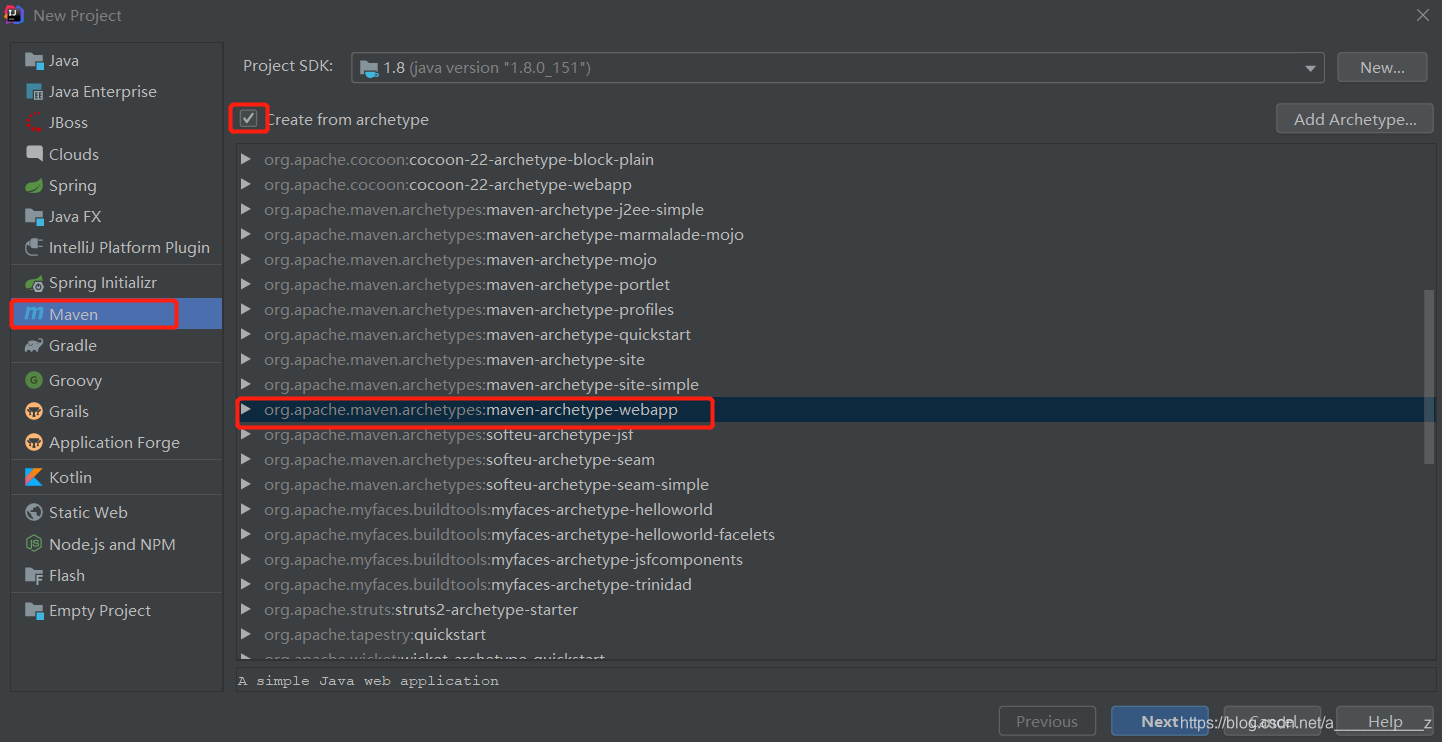Select Kotlin project type label
Image resolution: width=1442 pixels, height=742 pixels.
click(x=70, y=477)
